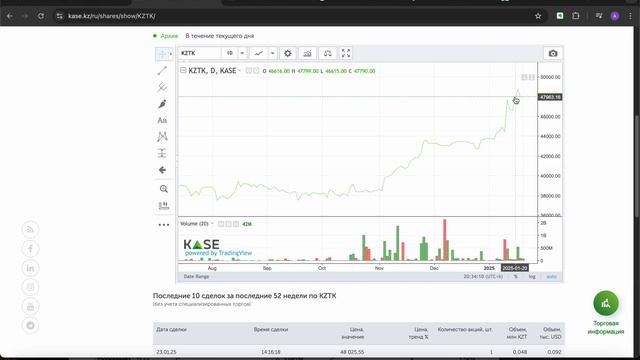Click the back arrow in chart toolbar
The image size is (640, 360).
[x=162, y=170]
